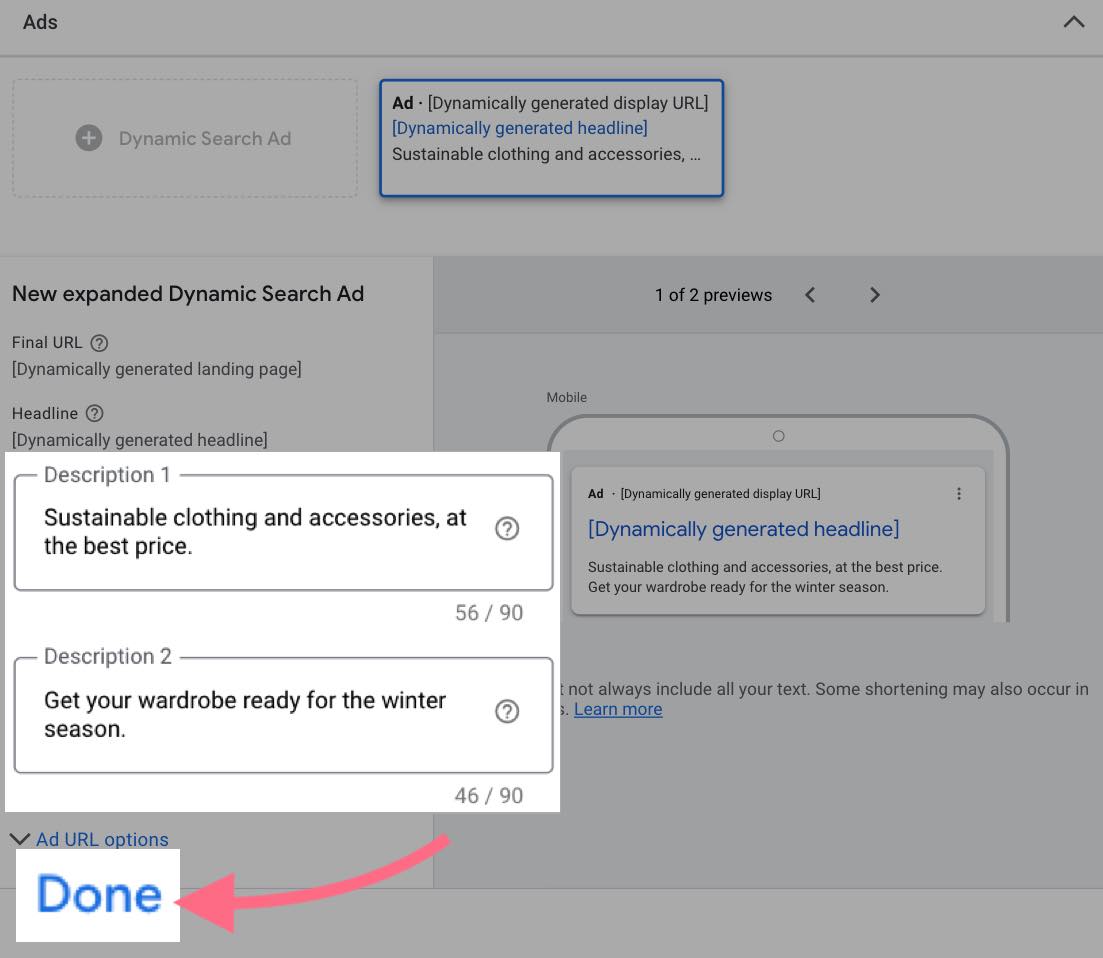This screenshot has width=1103, height=958.
Task: Click the dashed Dynamic Search Ad placeholder card
Action: tap(185, 137)
